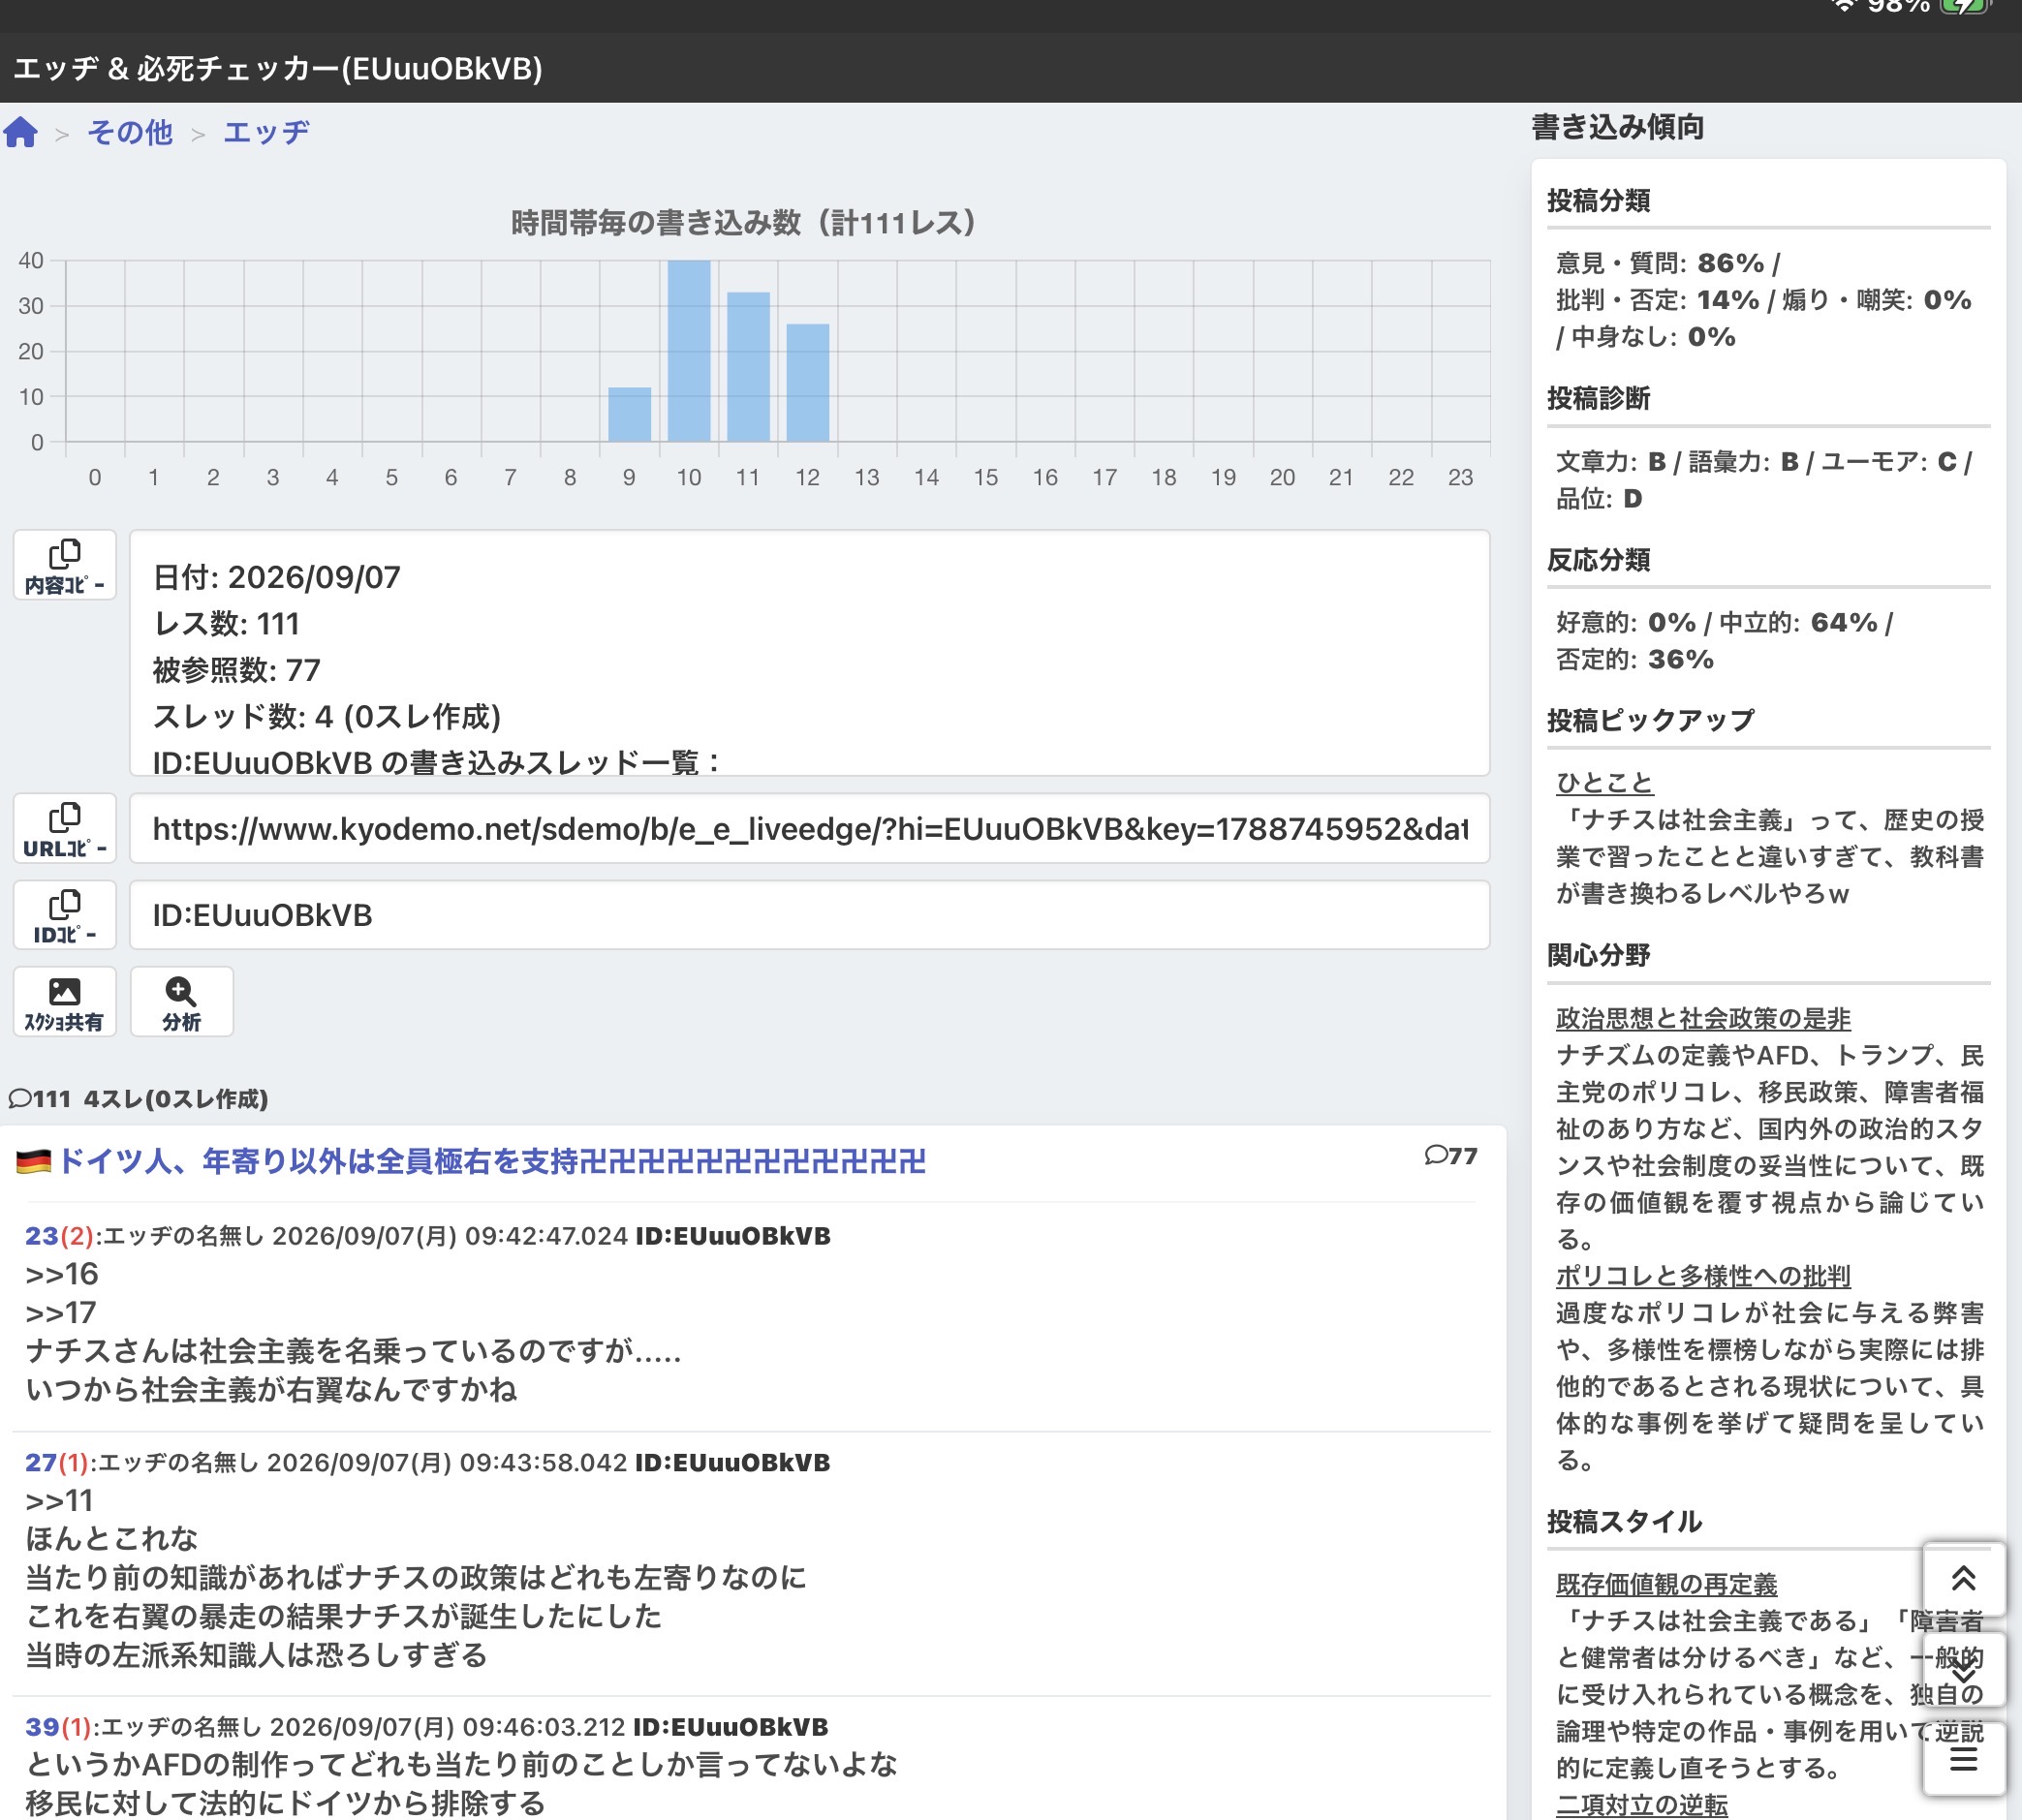Copy content with 内容コピー button
2022x1820 pixels.
coord(65,566)
